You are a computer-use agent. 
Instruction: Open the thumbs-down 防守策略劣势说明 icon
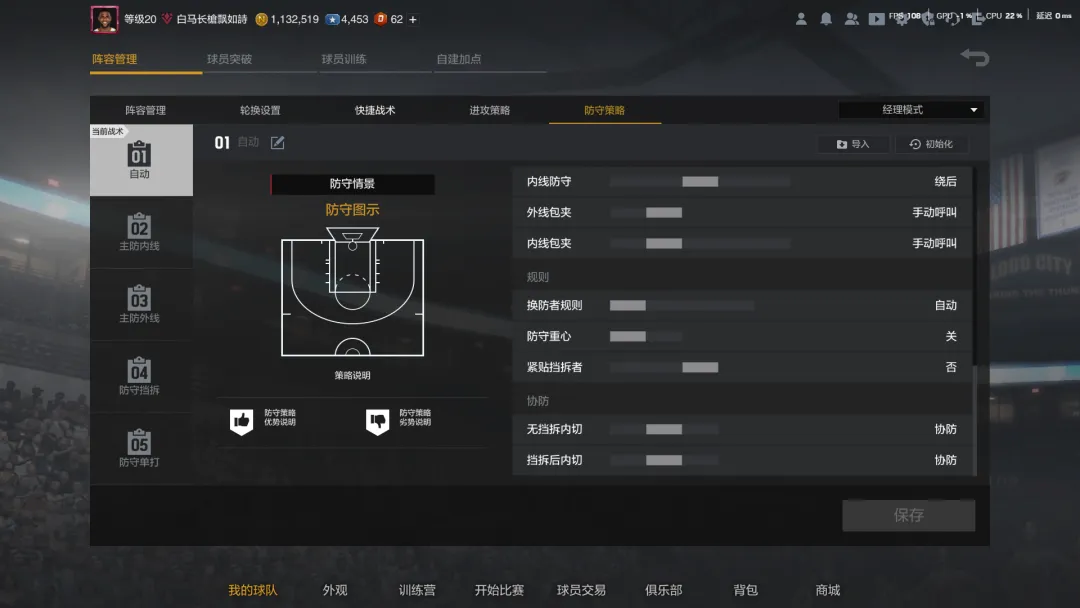(x=377, y=421)
